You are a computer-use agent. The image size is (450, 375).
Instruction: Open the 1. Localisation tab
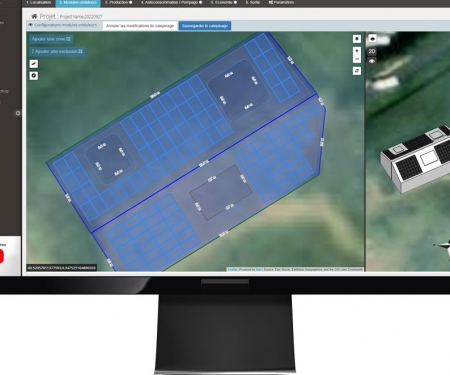point(39,2)
